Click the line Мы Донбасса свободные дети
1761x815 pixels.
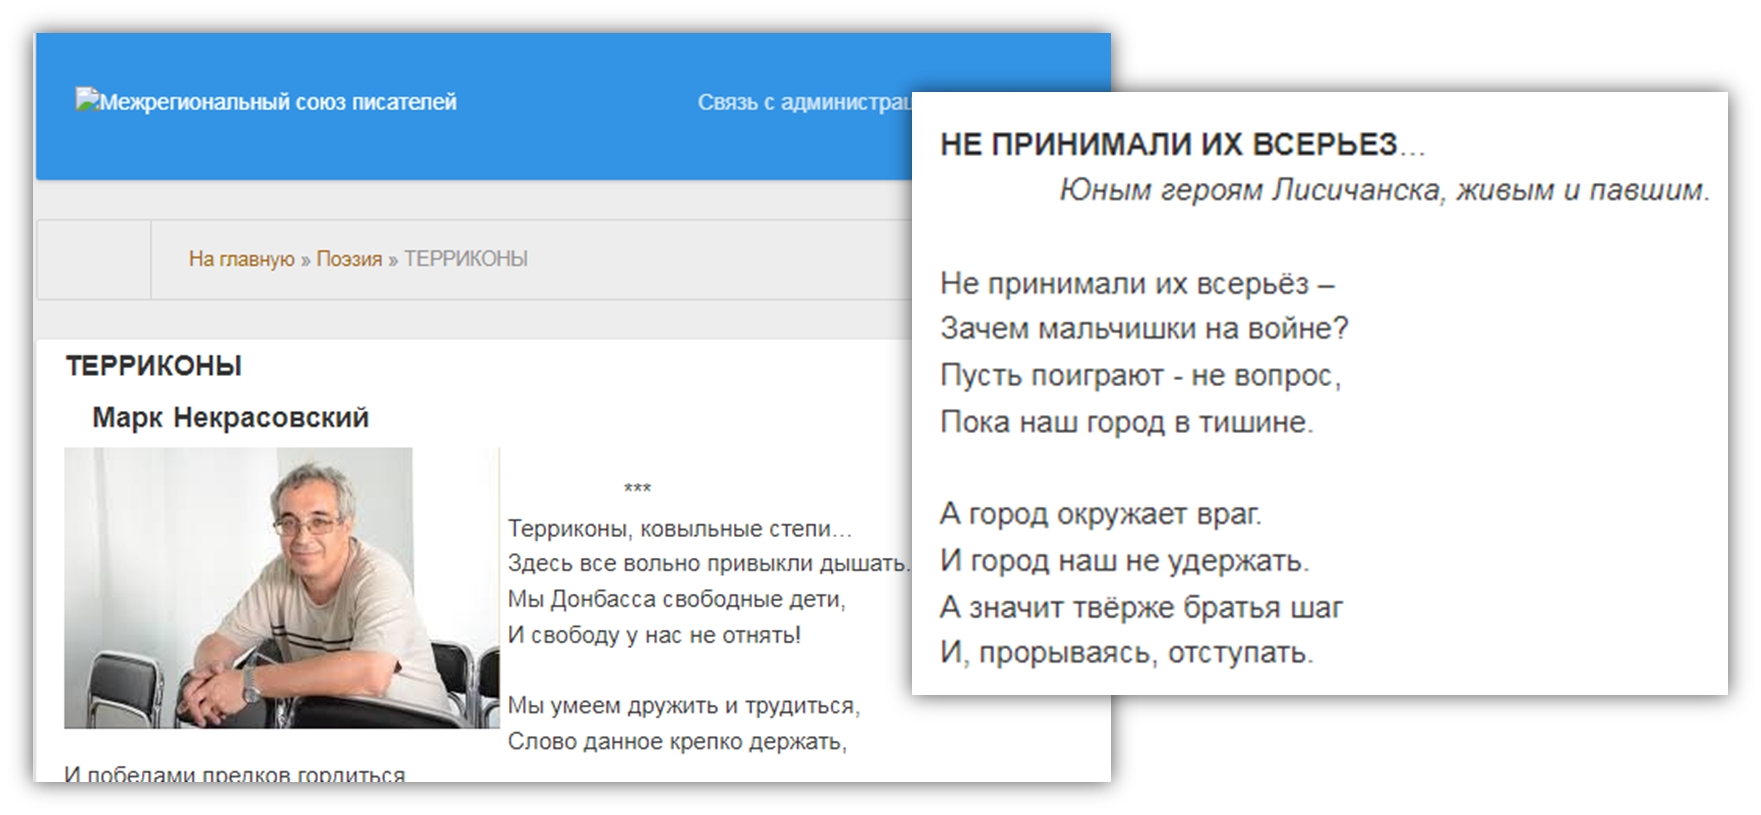click(676, 599)
